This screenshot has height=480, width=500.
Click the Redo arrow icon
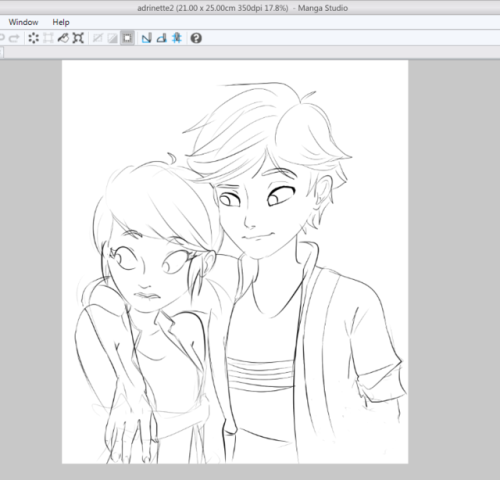coord(14,38)
